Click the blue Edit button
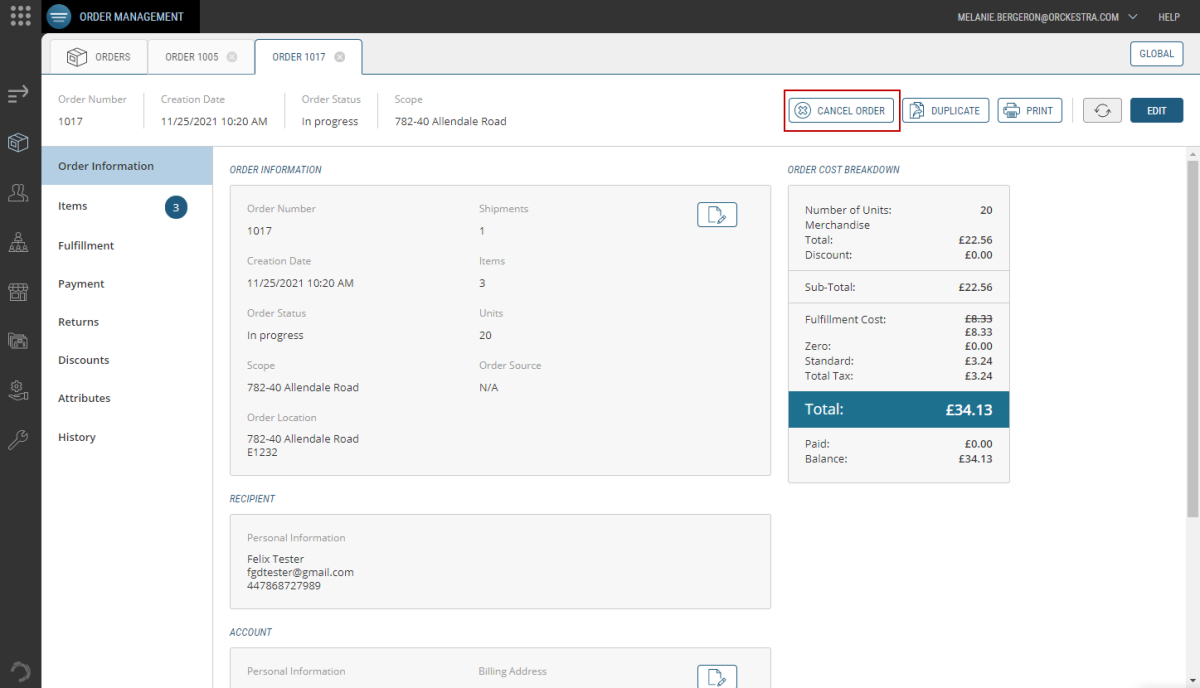 click(1156, 110)
